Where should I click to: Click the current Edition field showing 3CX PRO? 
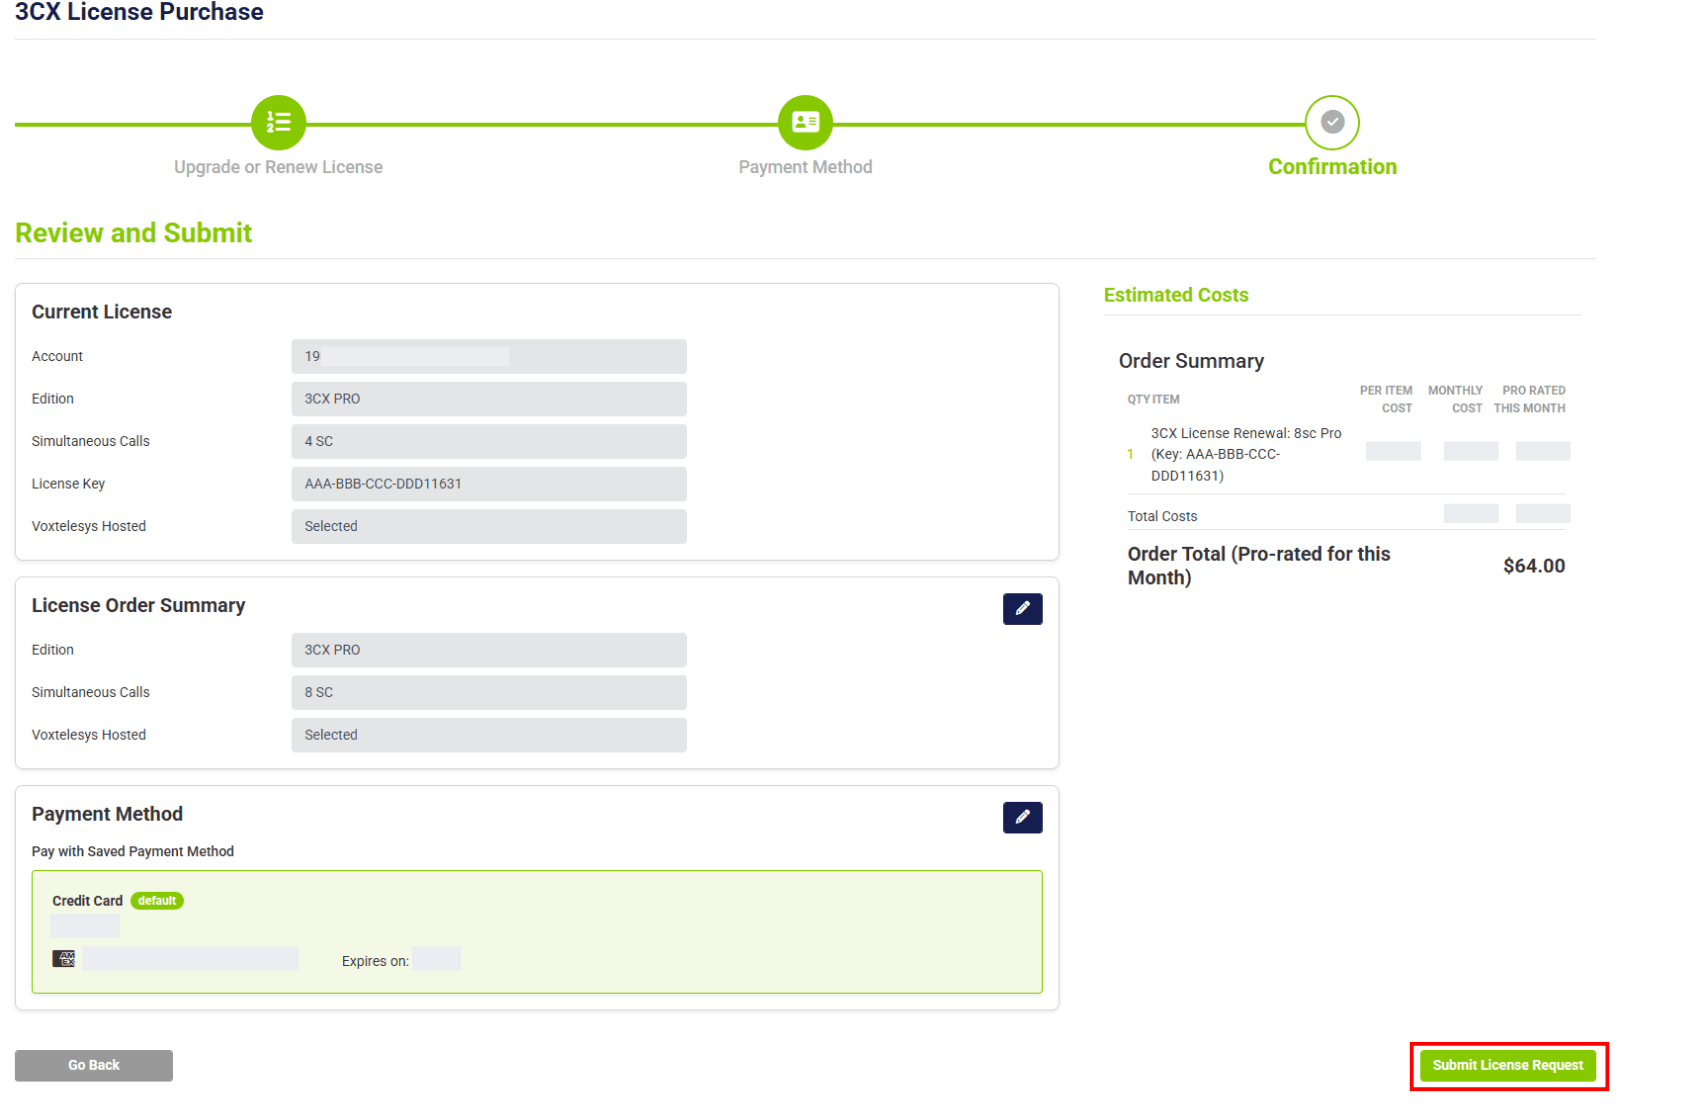point(489,398)
